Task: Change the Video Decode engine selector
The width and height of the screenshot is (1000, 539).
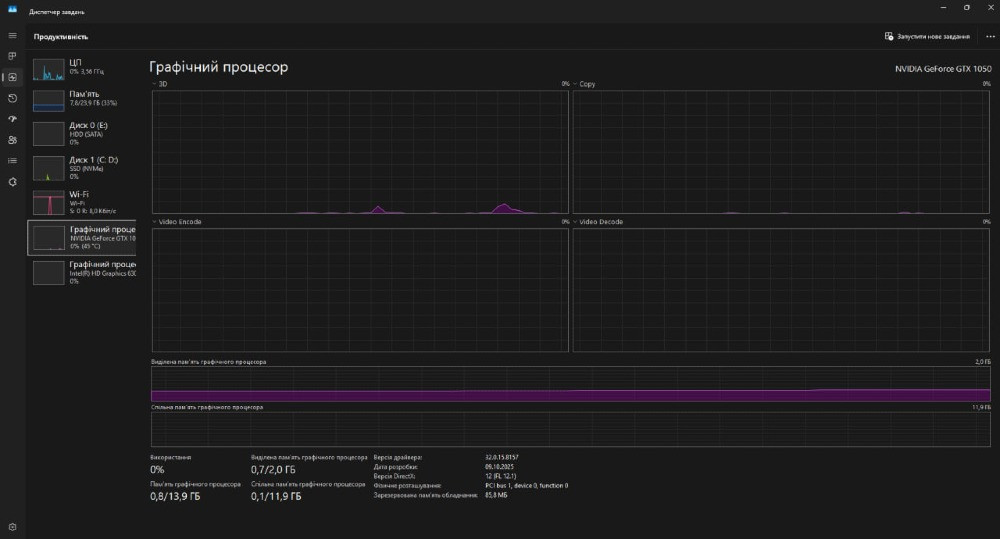Action: pos(599,222)
